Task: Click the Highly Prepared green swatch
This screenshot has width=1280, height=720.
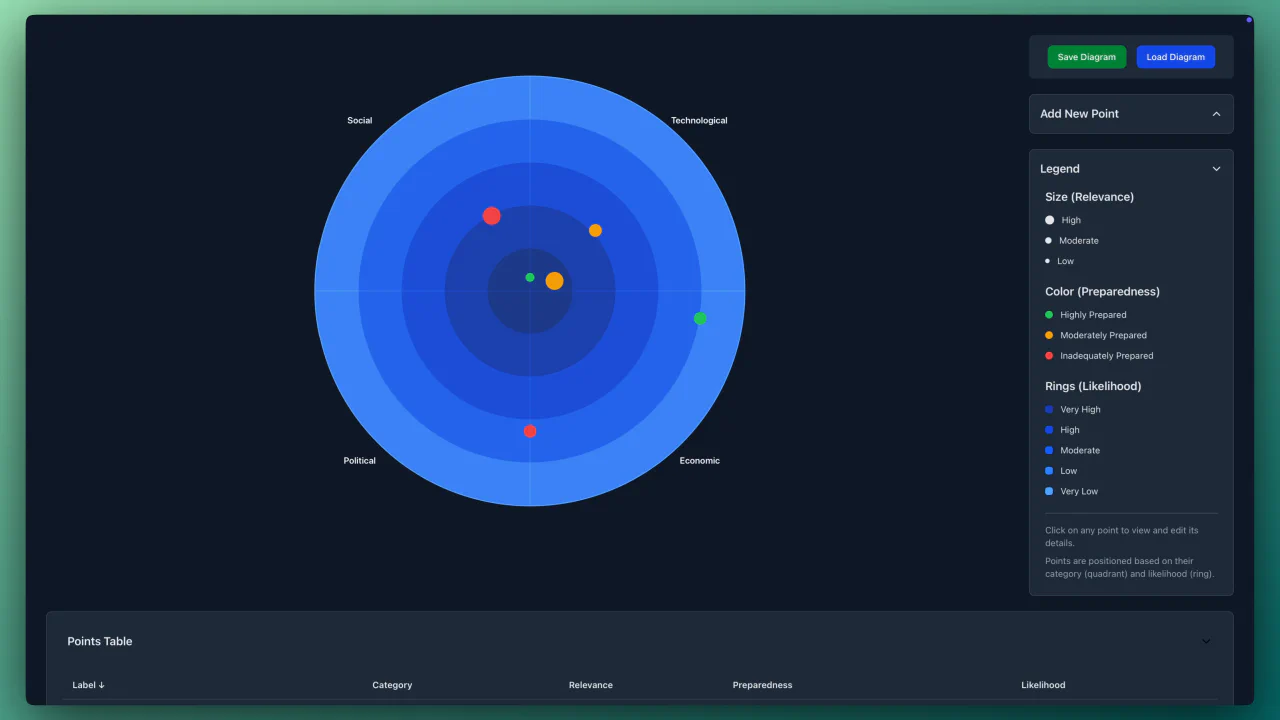Action: [x=1049, y=314]
